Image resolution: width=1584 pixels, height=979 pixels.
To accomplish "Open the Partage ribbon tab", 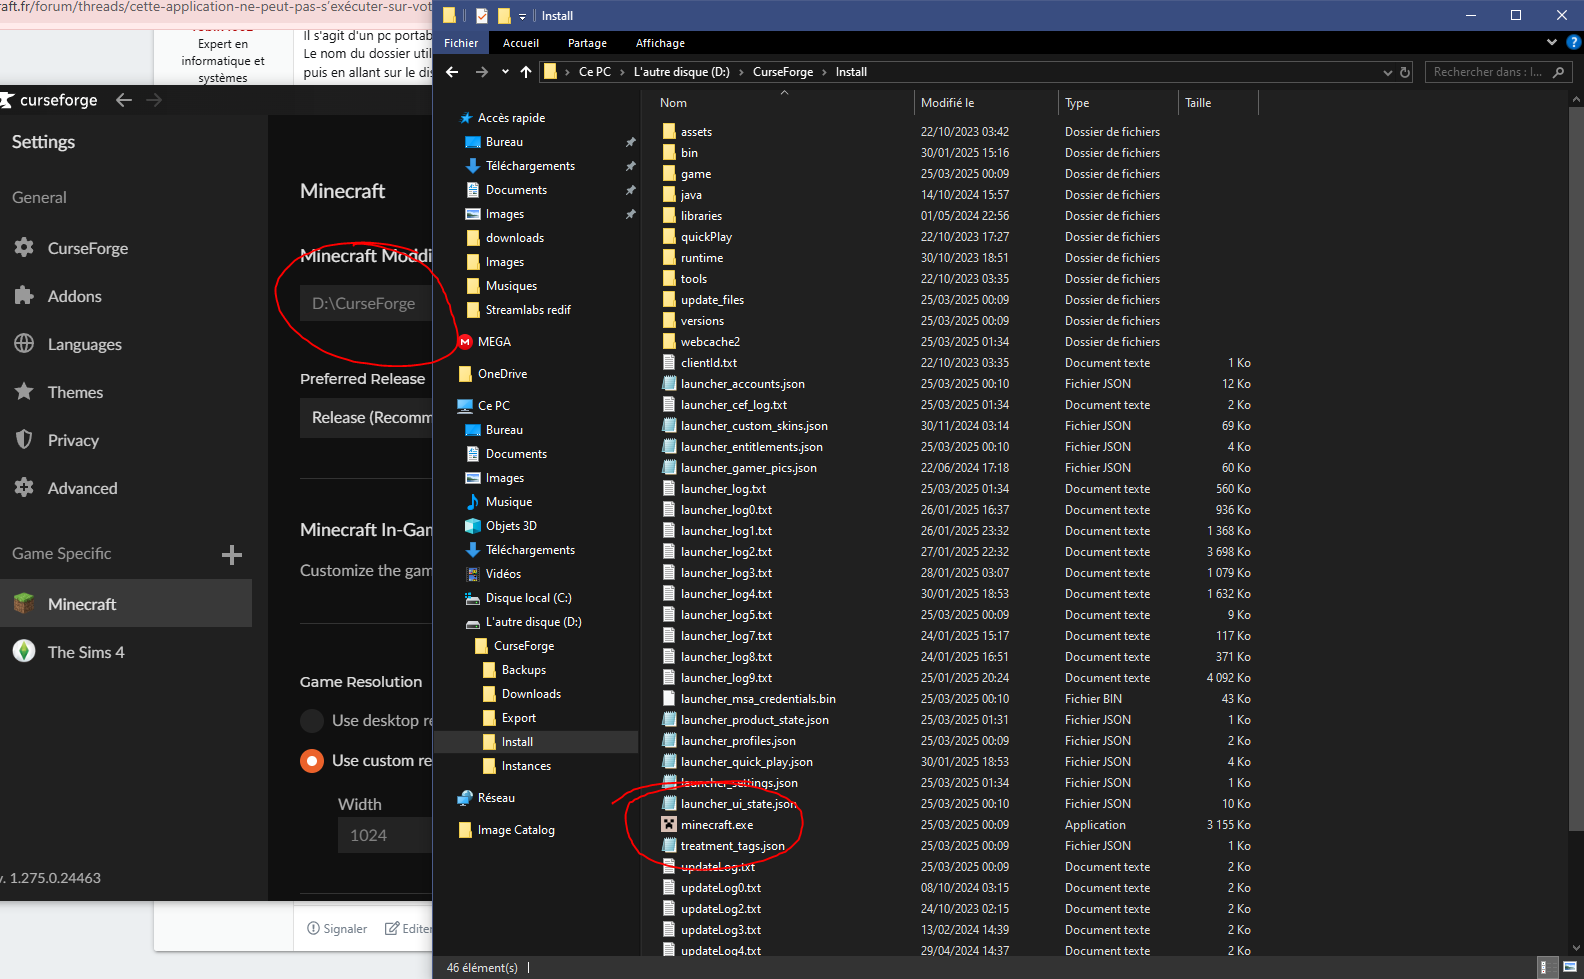I will coord(587,43).
